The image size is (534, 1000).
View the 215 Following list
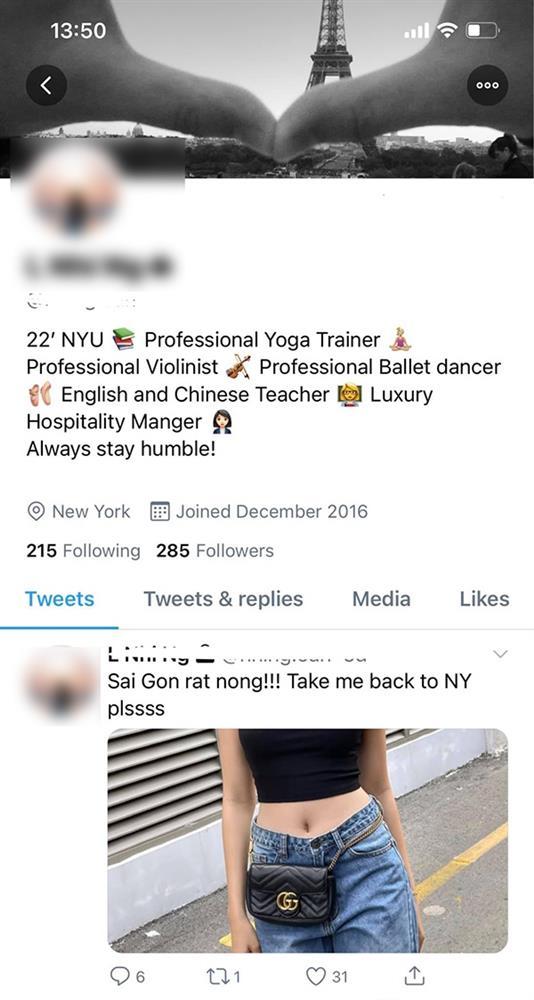point(83,551)
